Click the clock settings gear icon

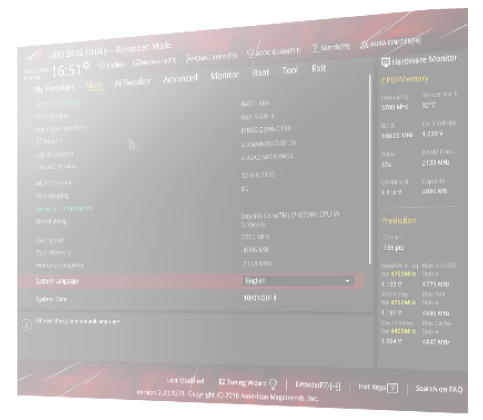coord(86,65)
